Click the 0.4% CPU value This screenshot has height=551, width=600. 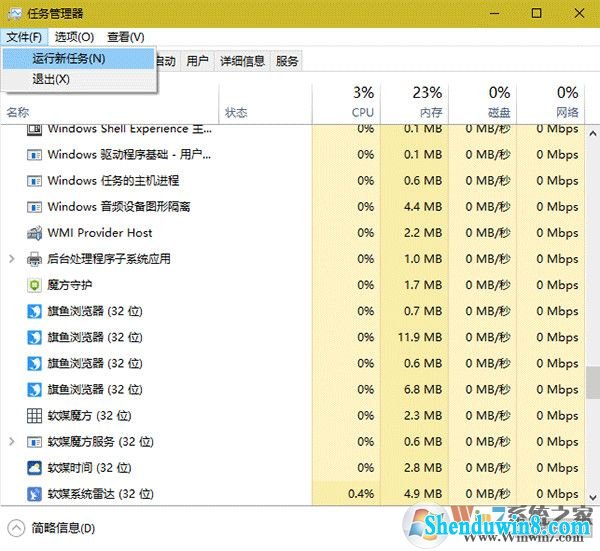click(x=361, y=494)
